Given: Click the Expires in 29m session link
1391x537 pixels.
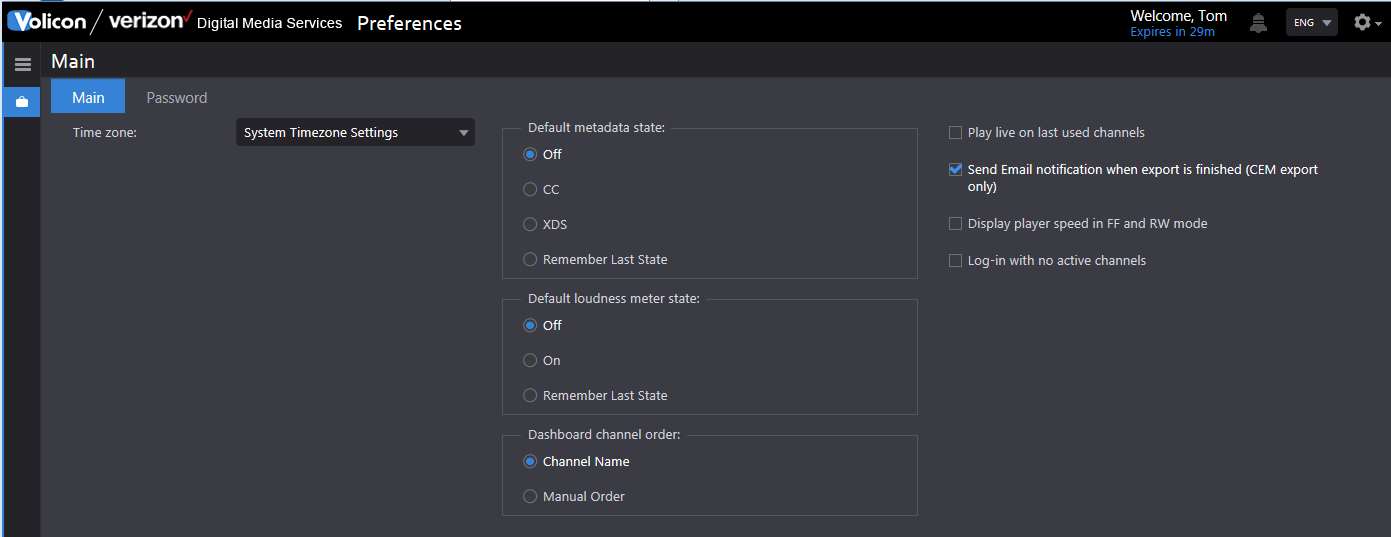Looking at the screenshot, I should 1172,32.
